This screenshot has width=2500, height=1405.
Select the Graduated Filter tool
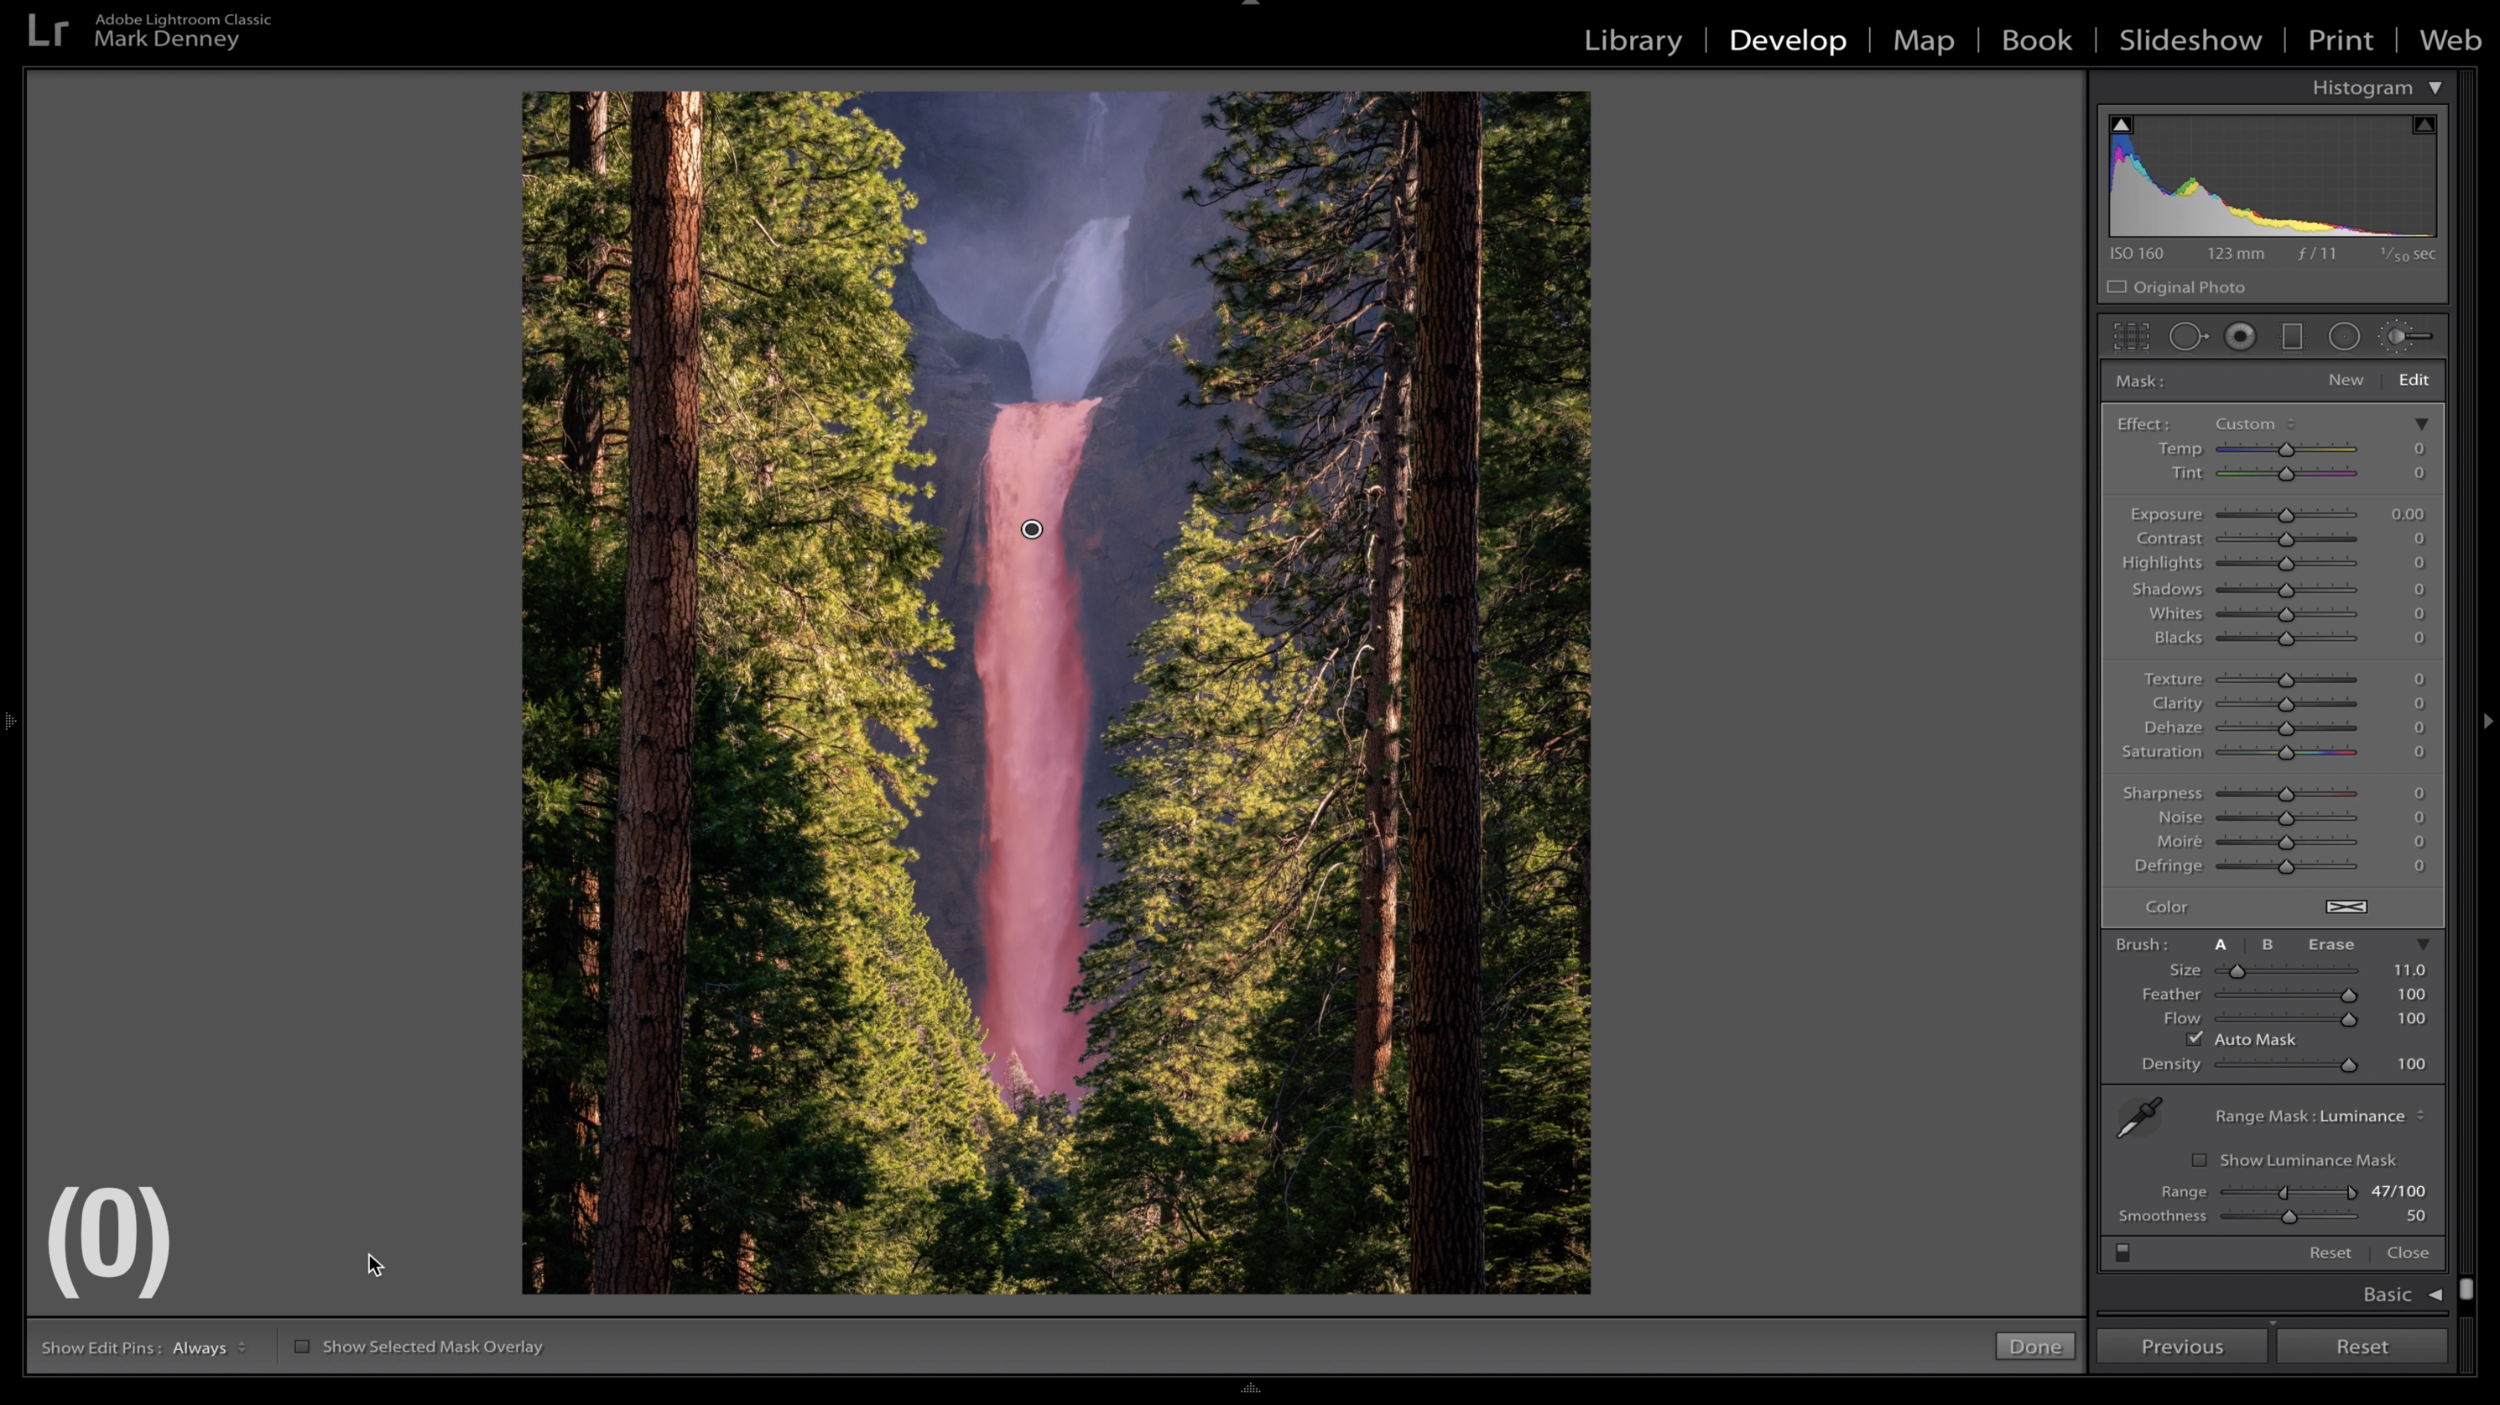(x=2292, y=337)
